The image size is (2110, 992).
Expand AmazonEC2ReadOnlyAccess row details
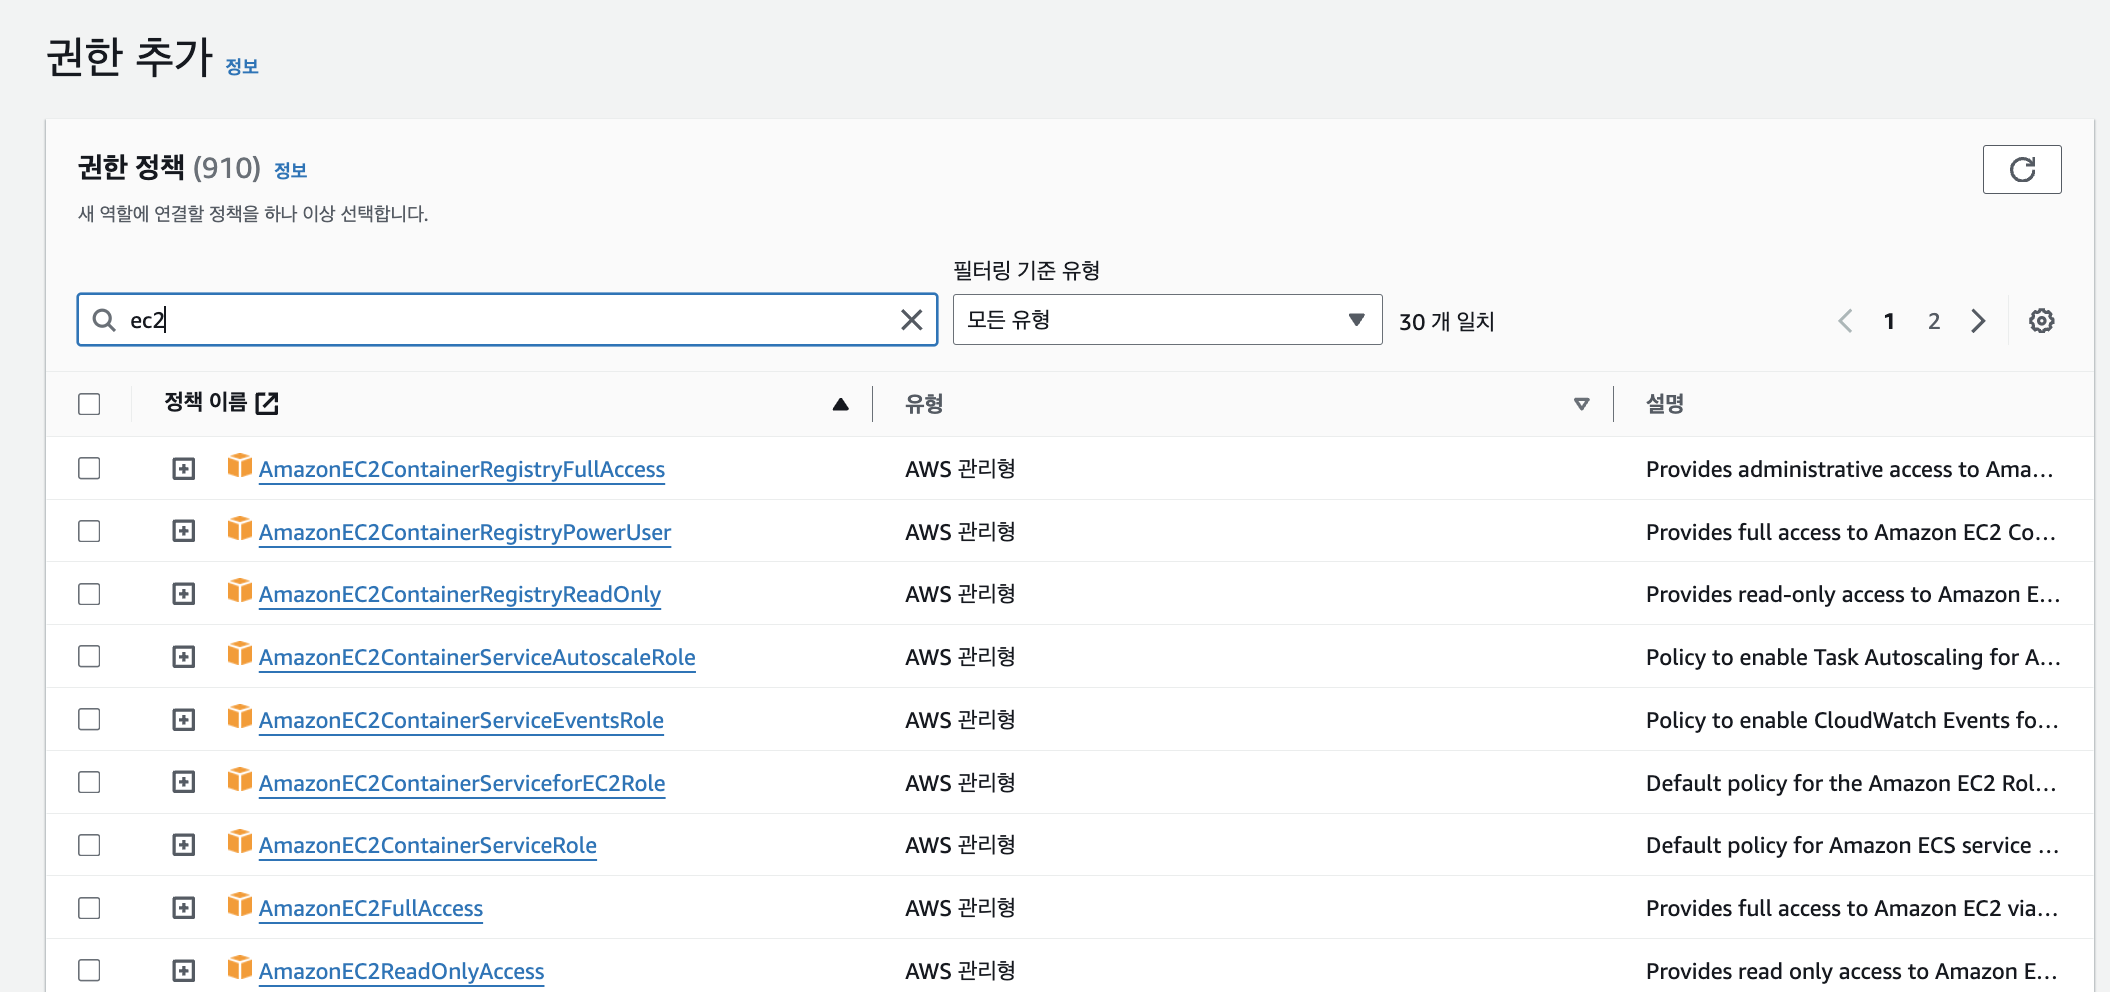tap(183, 970)
